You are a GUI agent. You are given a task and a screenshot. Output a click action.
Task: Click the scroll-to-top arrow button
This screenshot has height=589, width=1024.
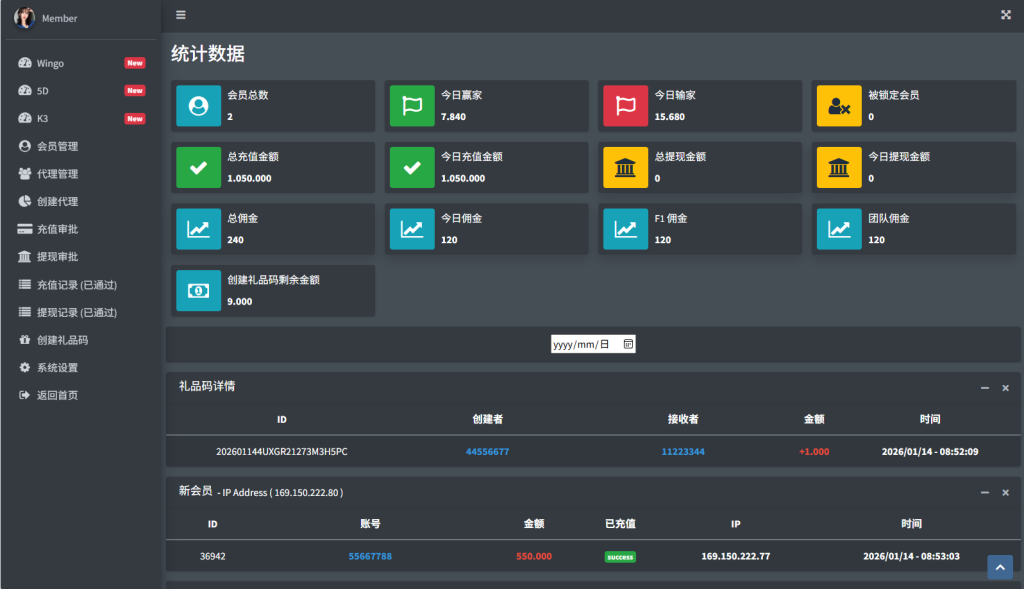tap(999, 567)
